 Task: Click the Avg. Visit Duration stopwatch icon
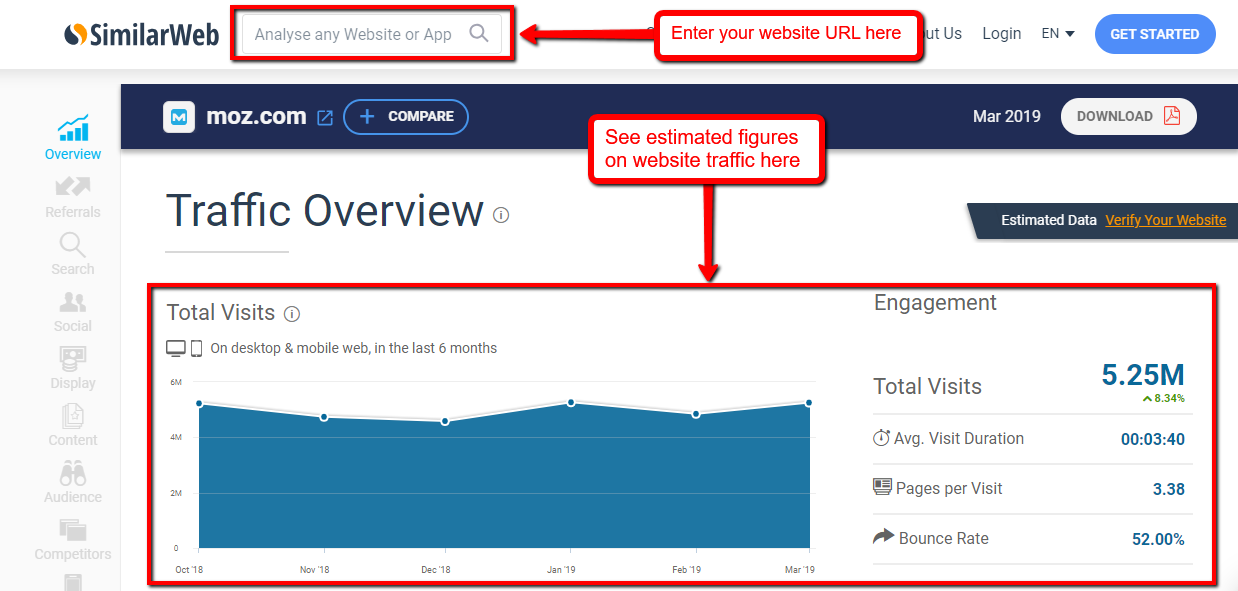pyautogui.click(x=881, y=438)
